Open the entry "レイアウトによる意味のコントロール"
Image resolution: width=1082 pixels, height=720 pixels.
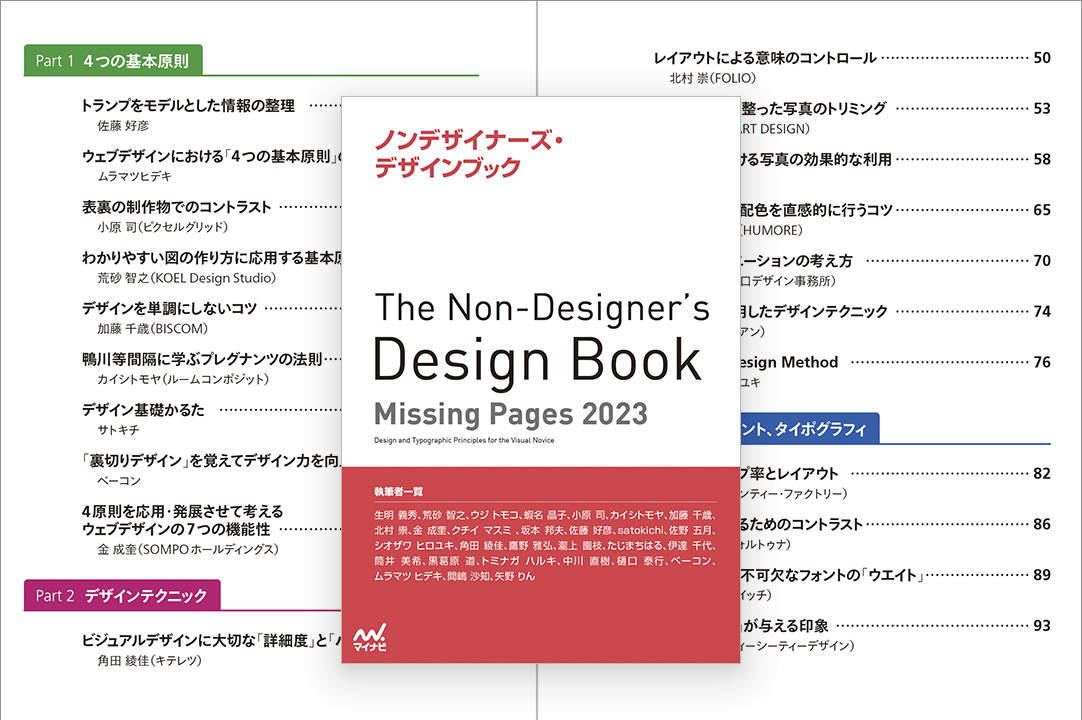click(x=765, y=58)
